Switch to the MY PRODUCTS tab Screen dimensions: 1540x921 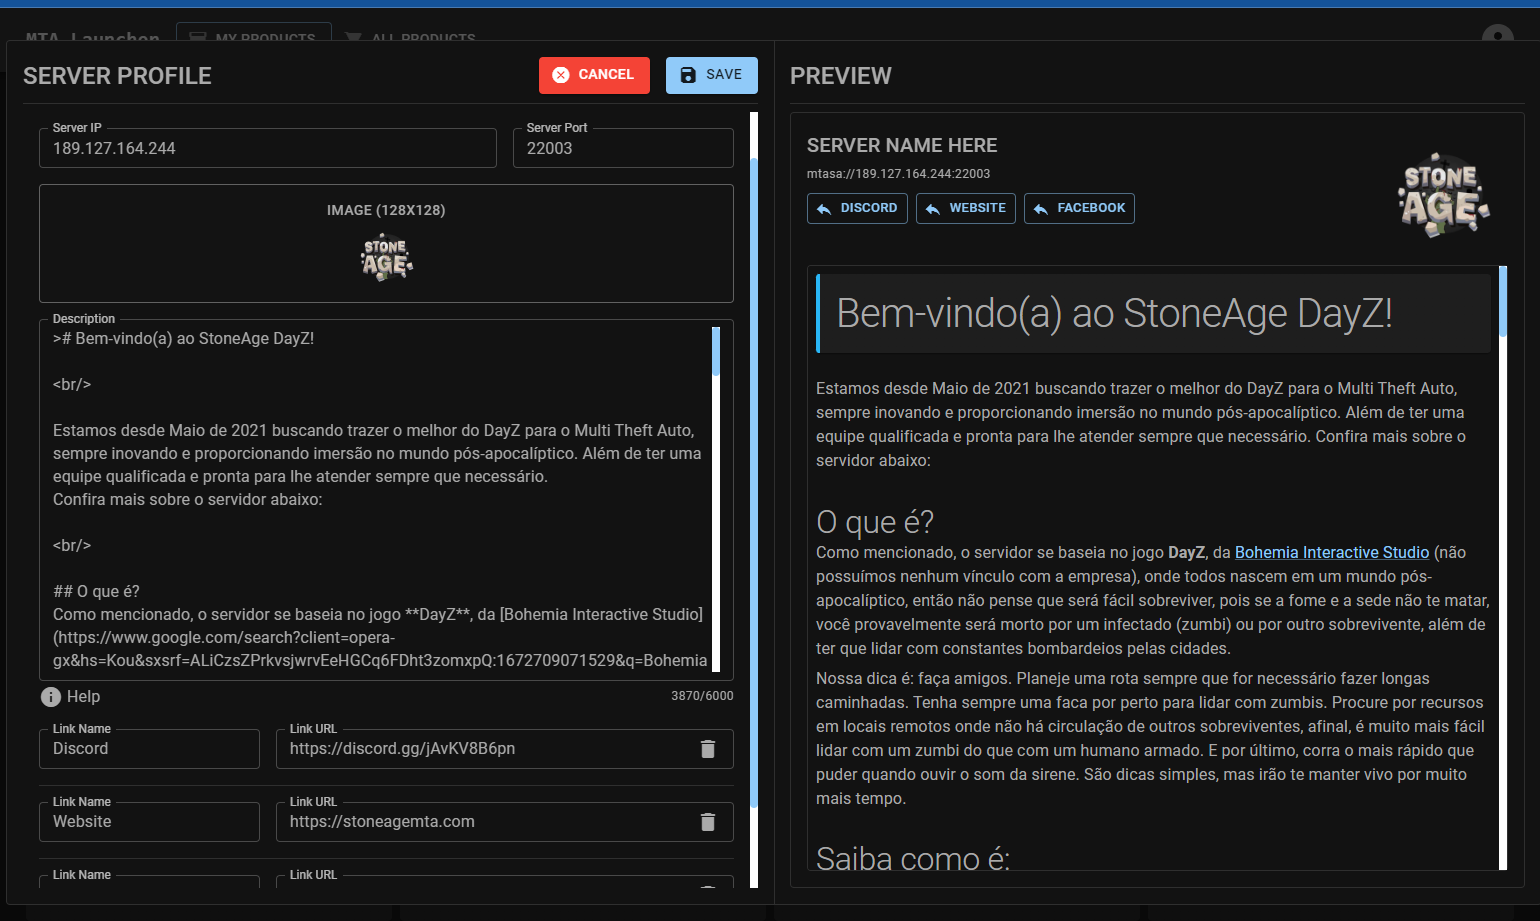(x=254, y=38)
